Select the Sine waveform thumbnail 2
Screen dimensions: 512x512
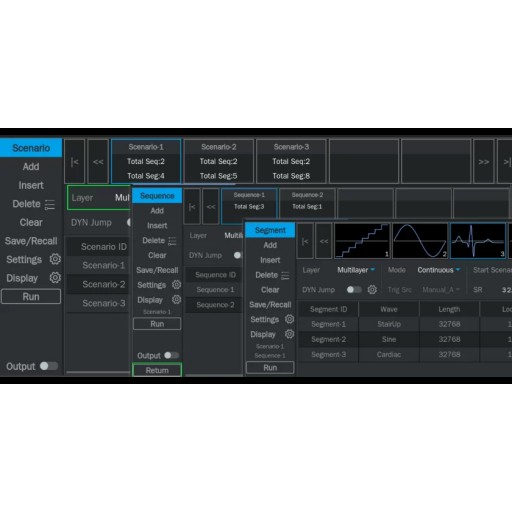click(420, 241)
